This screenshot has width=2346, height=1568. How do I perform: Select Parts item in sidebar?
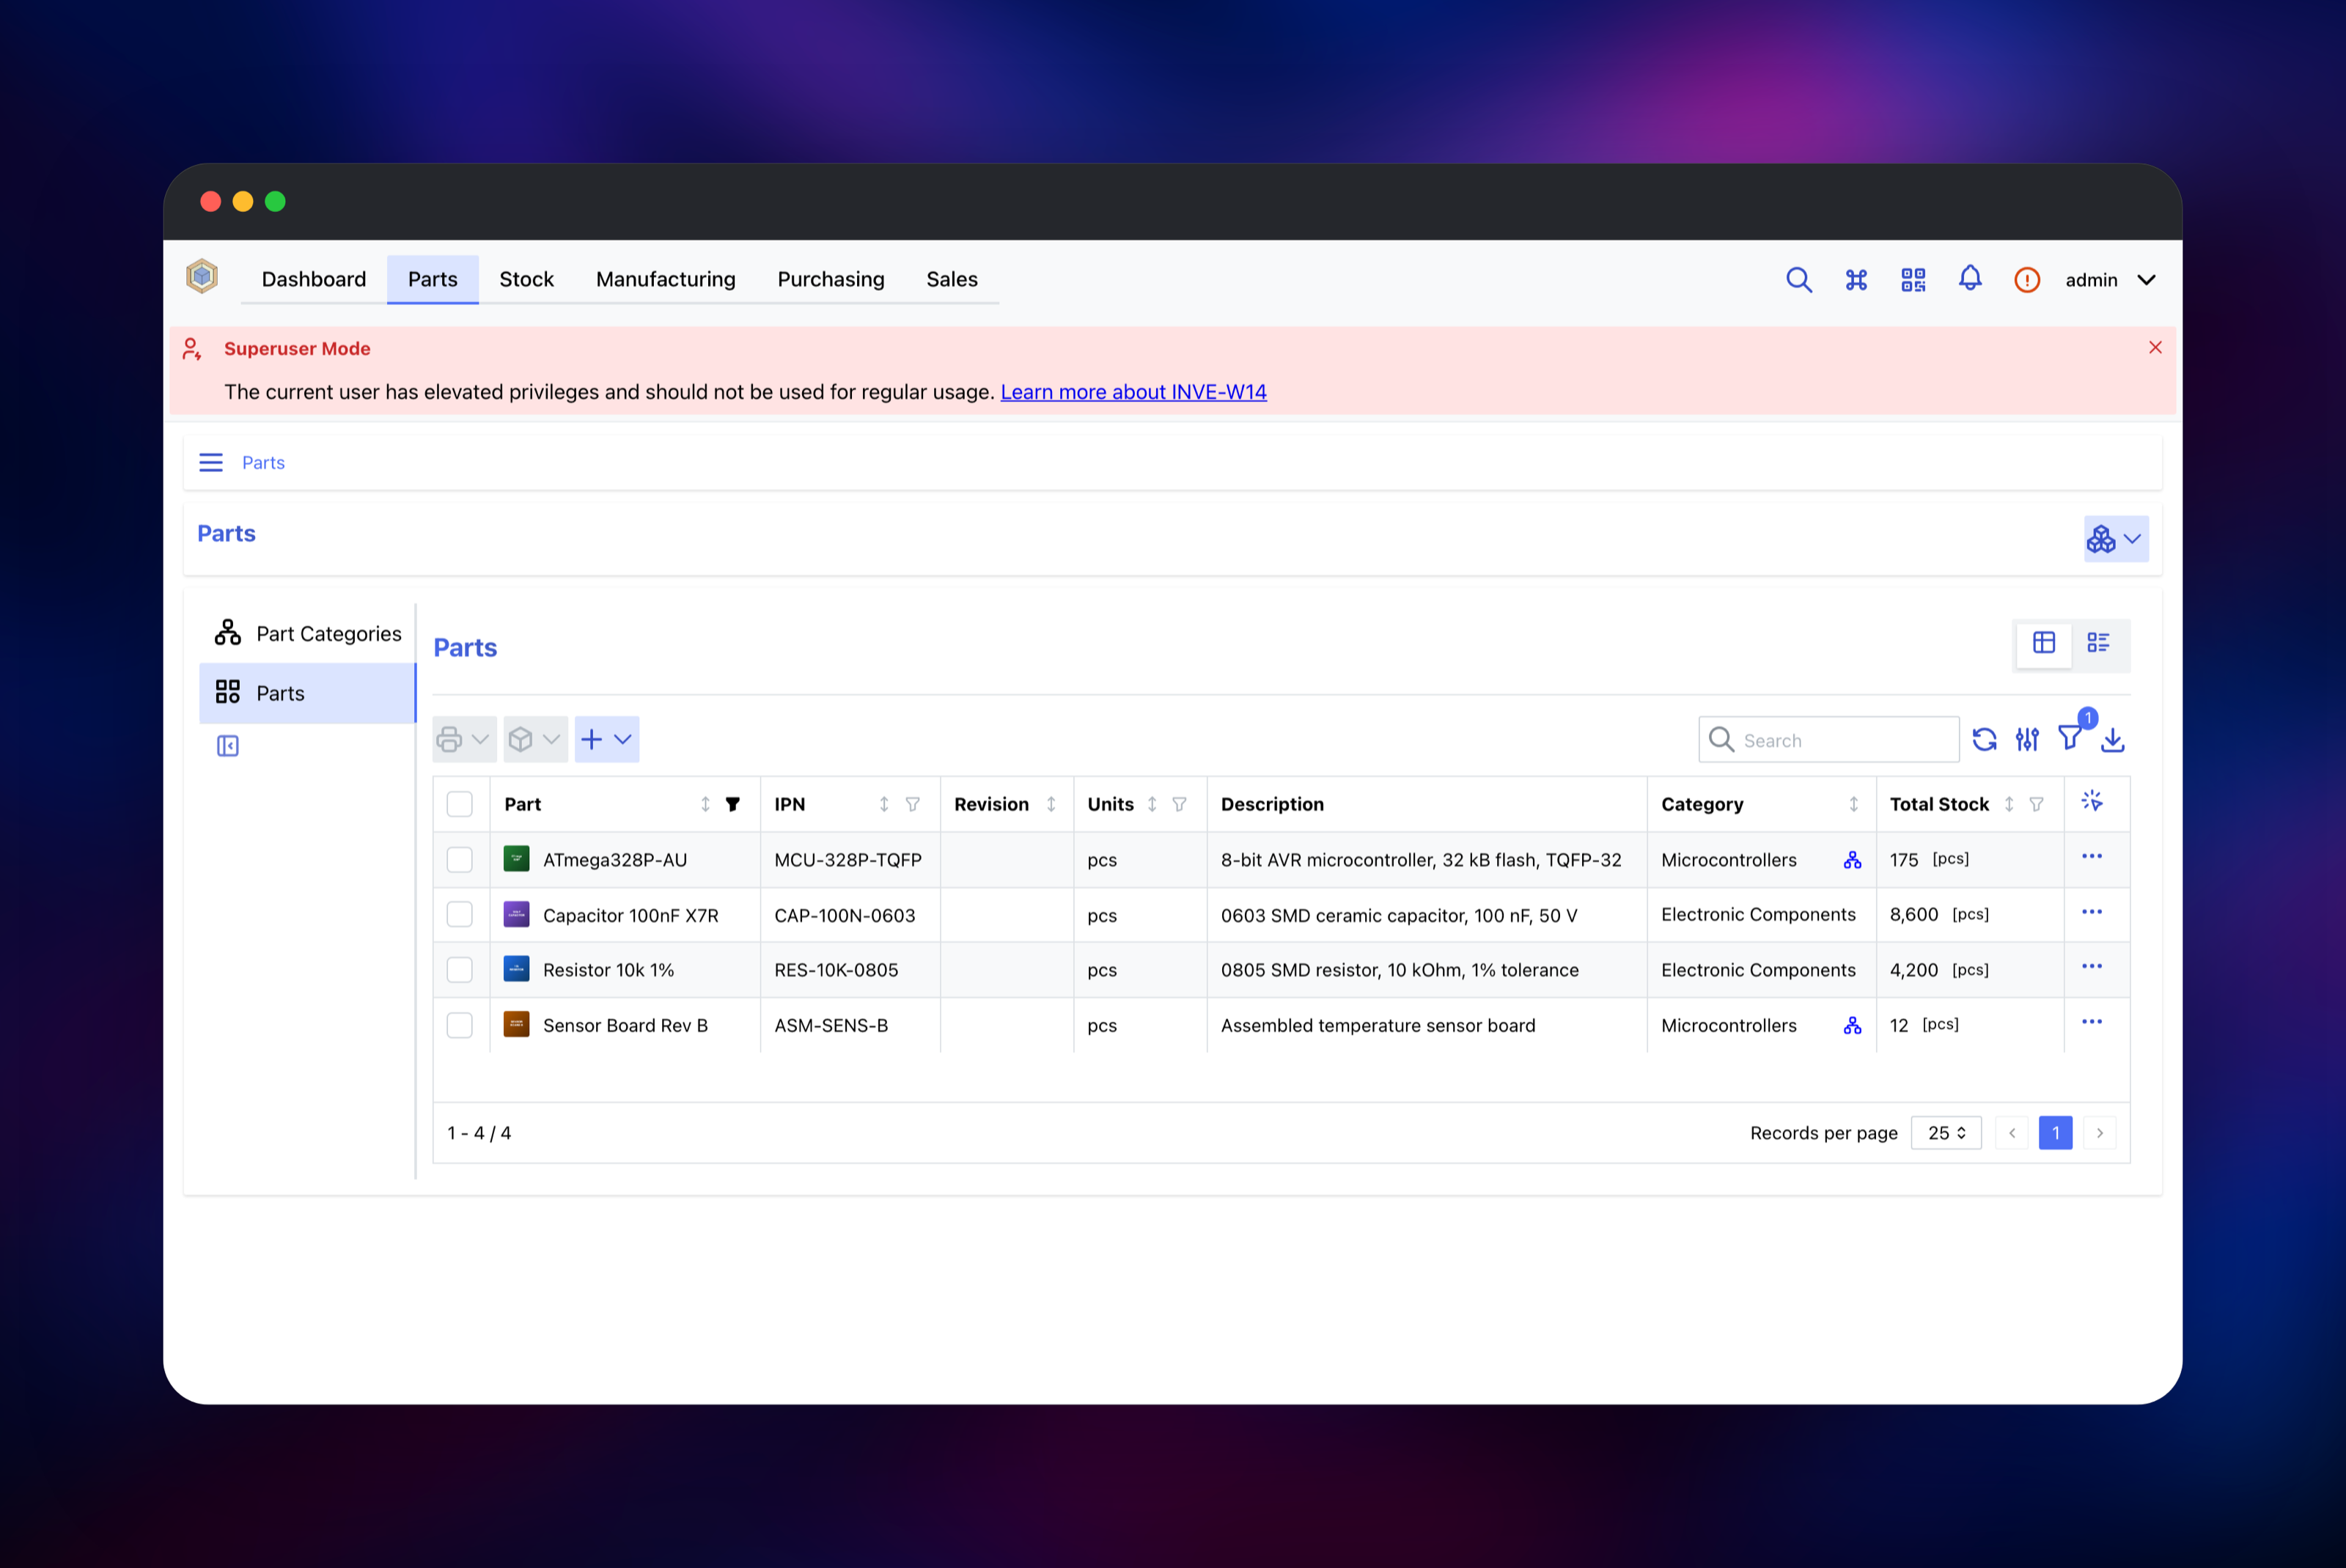pos(307,693)
